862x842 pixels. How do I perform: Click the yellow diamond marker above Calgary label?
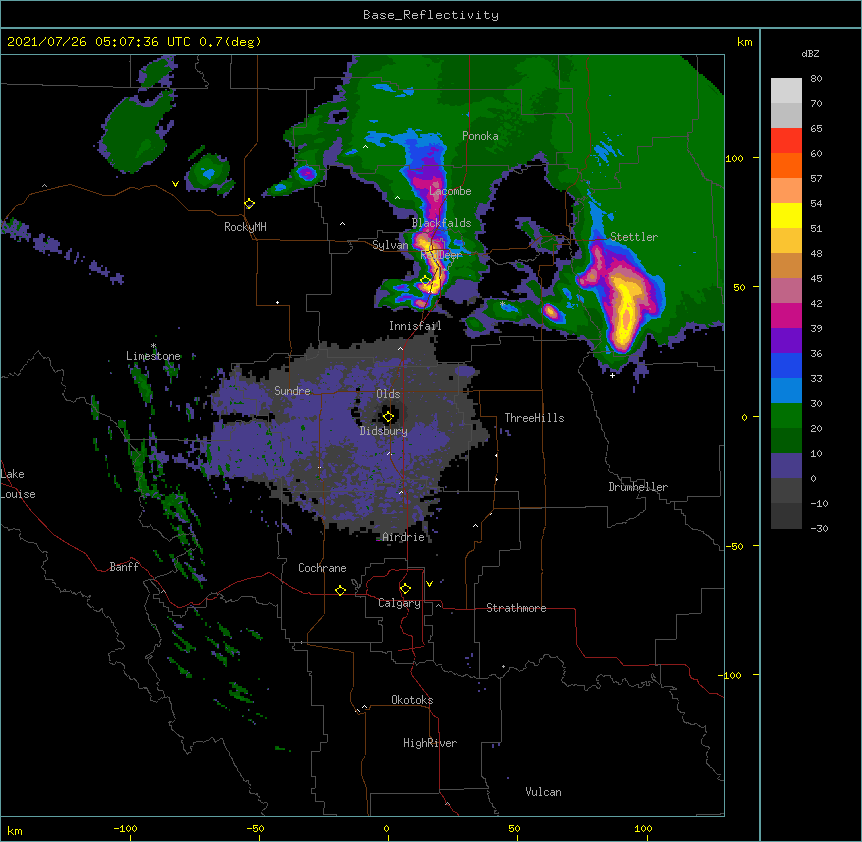click(405, 589)
